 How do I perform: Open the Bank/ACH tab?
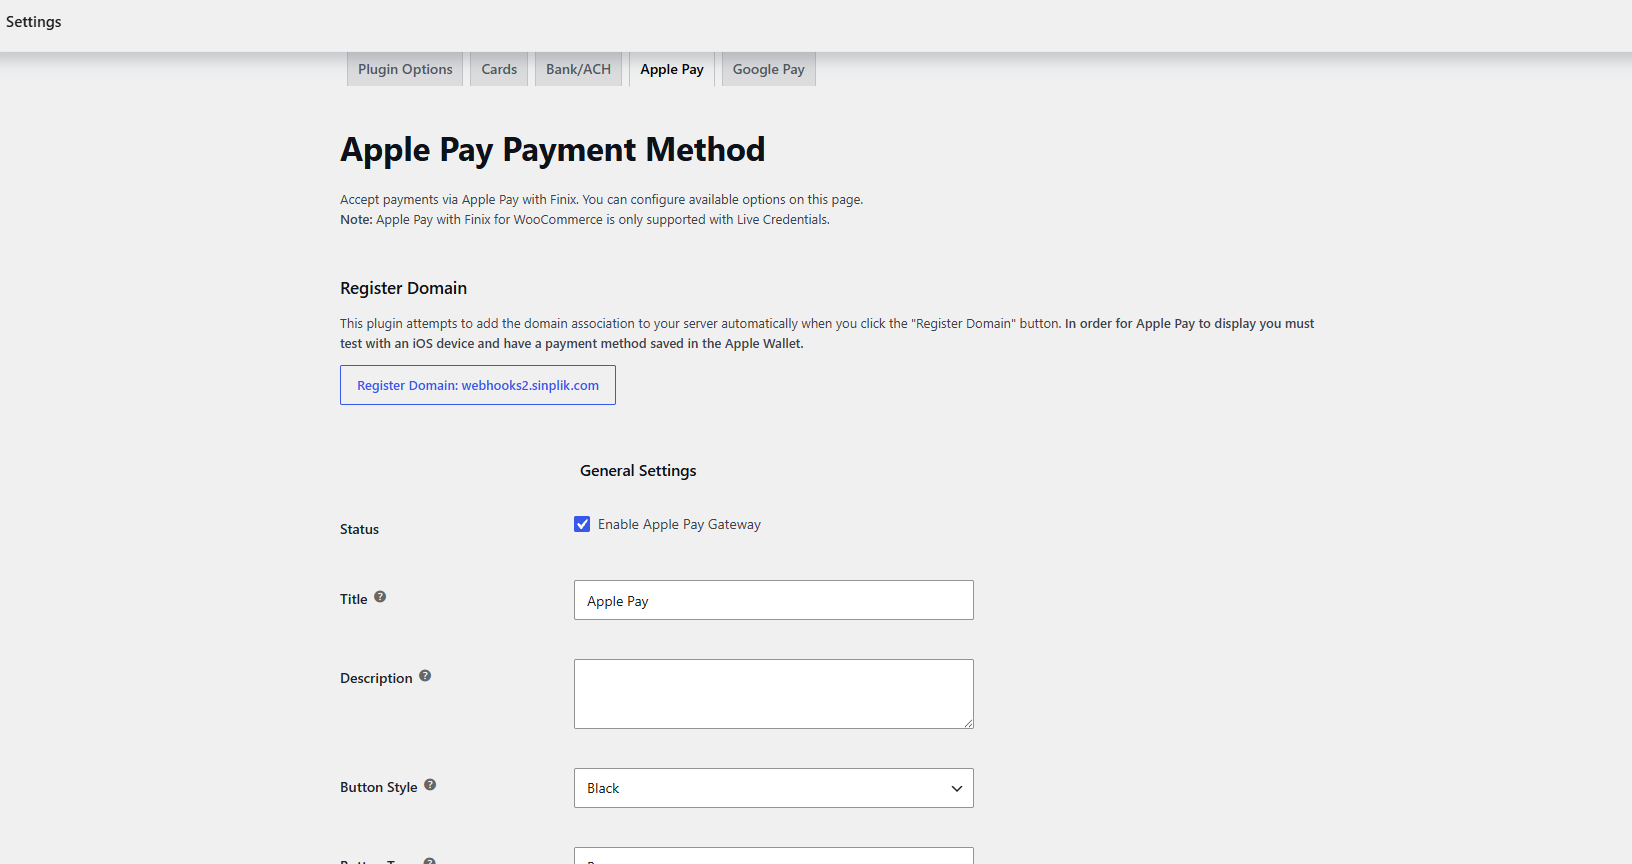(x=578, y=69)
